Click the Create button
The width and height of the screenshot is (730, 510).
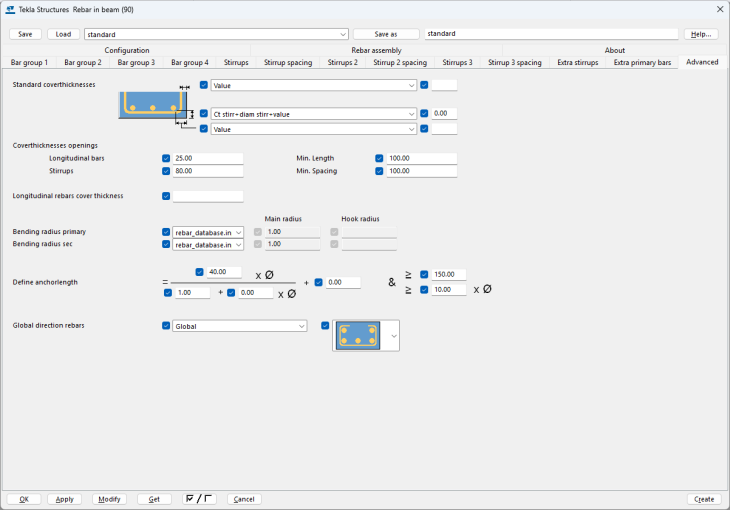tap(704, 499)
